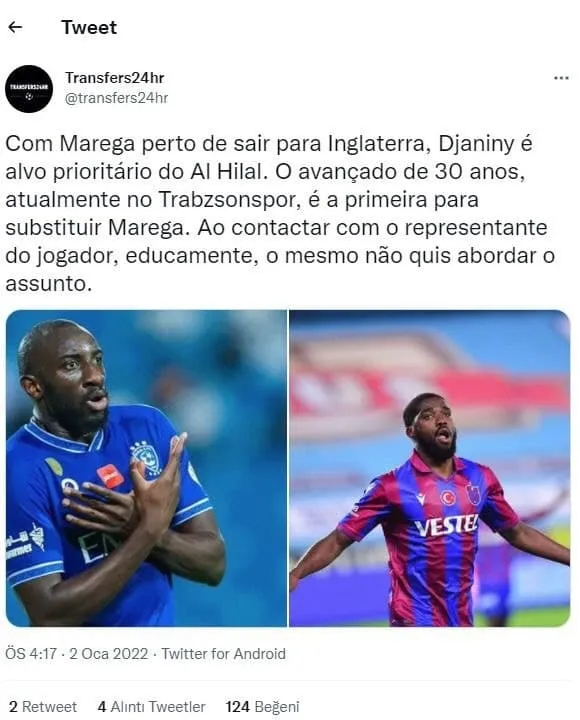Open the three-dot more options menu
Viewport: 580px width, 720px height.
tap(561, 78)
